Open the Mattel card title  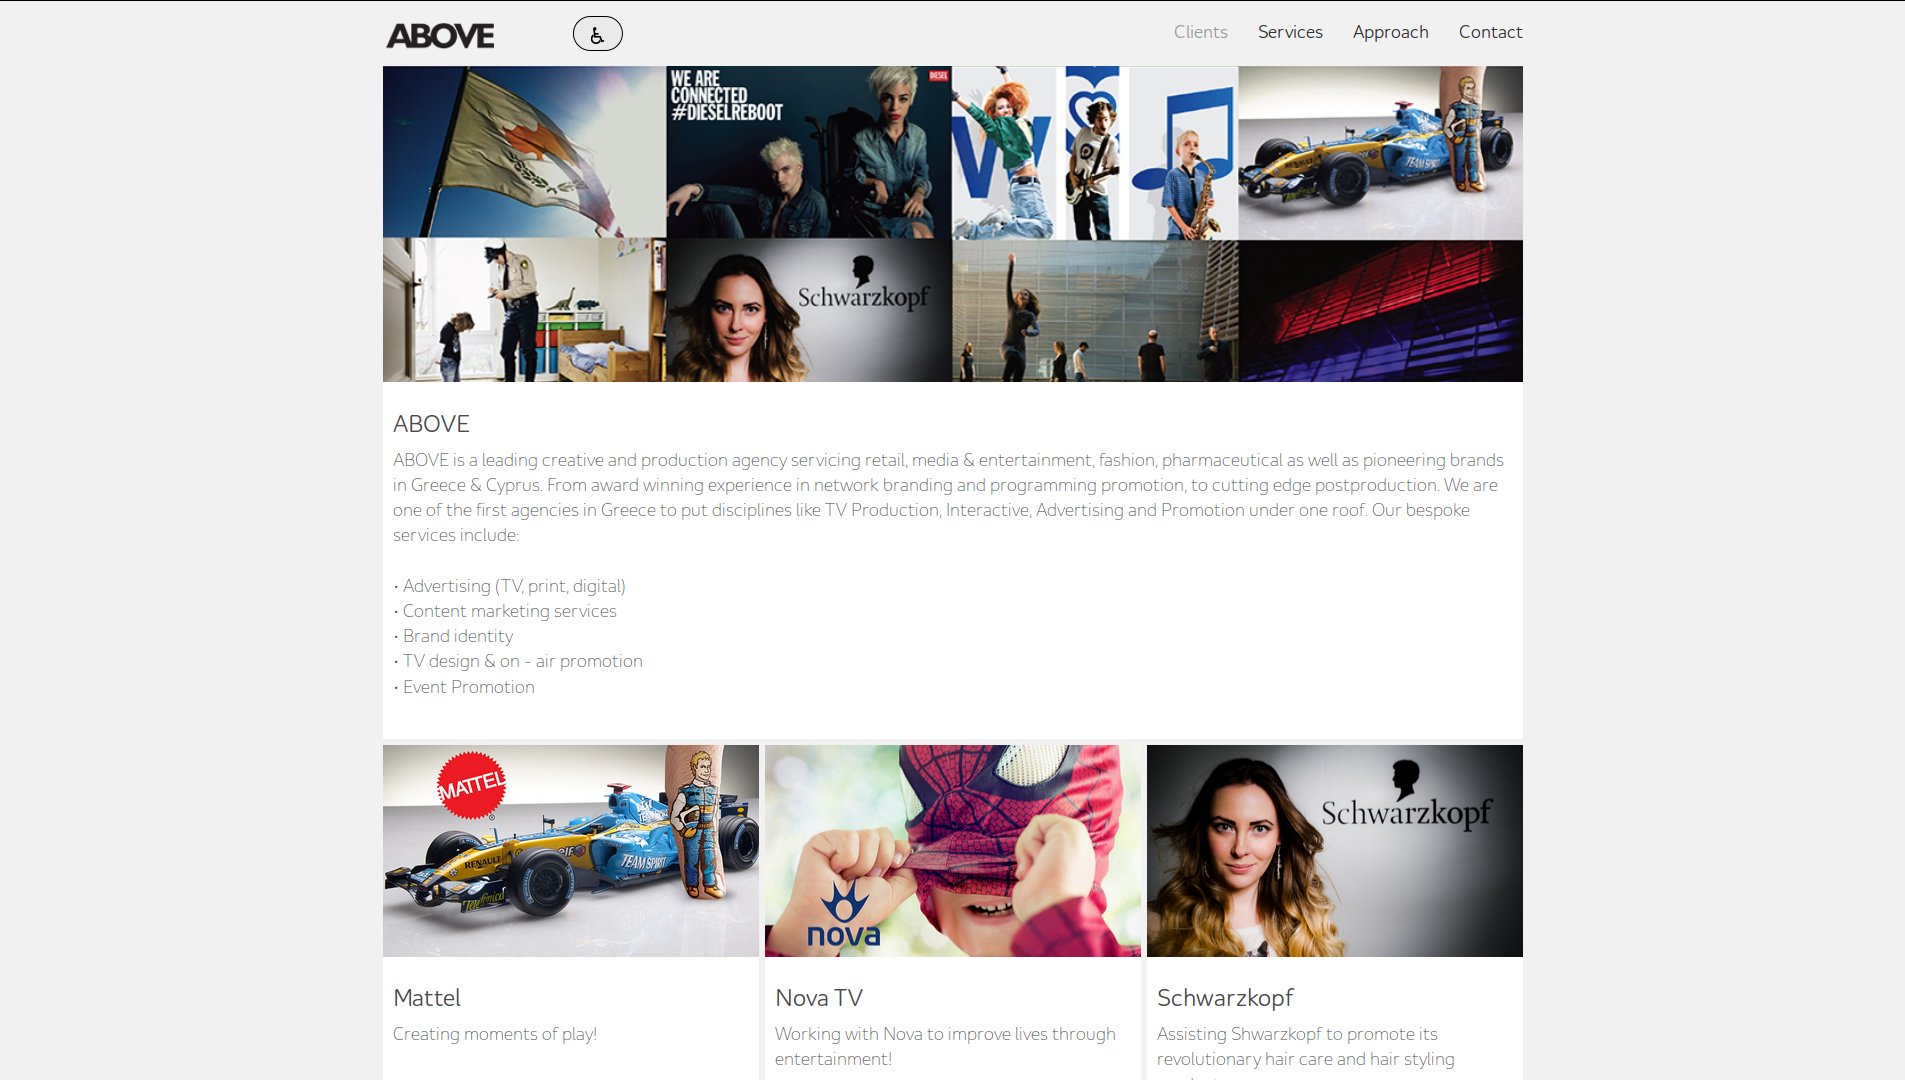pyautogui.click(x=427, y=998)
